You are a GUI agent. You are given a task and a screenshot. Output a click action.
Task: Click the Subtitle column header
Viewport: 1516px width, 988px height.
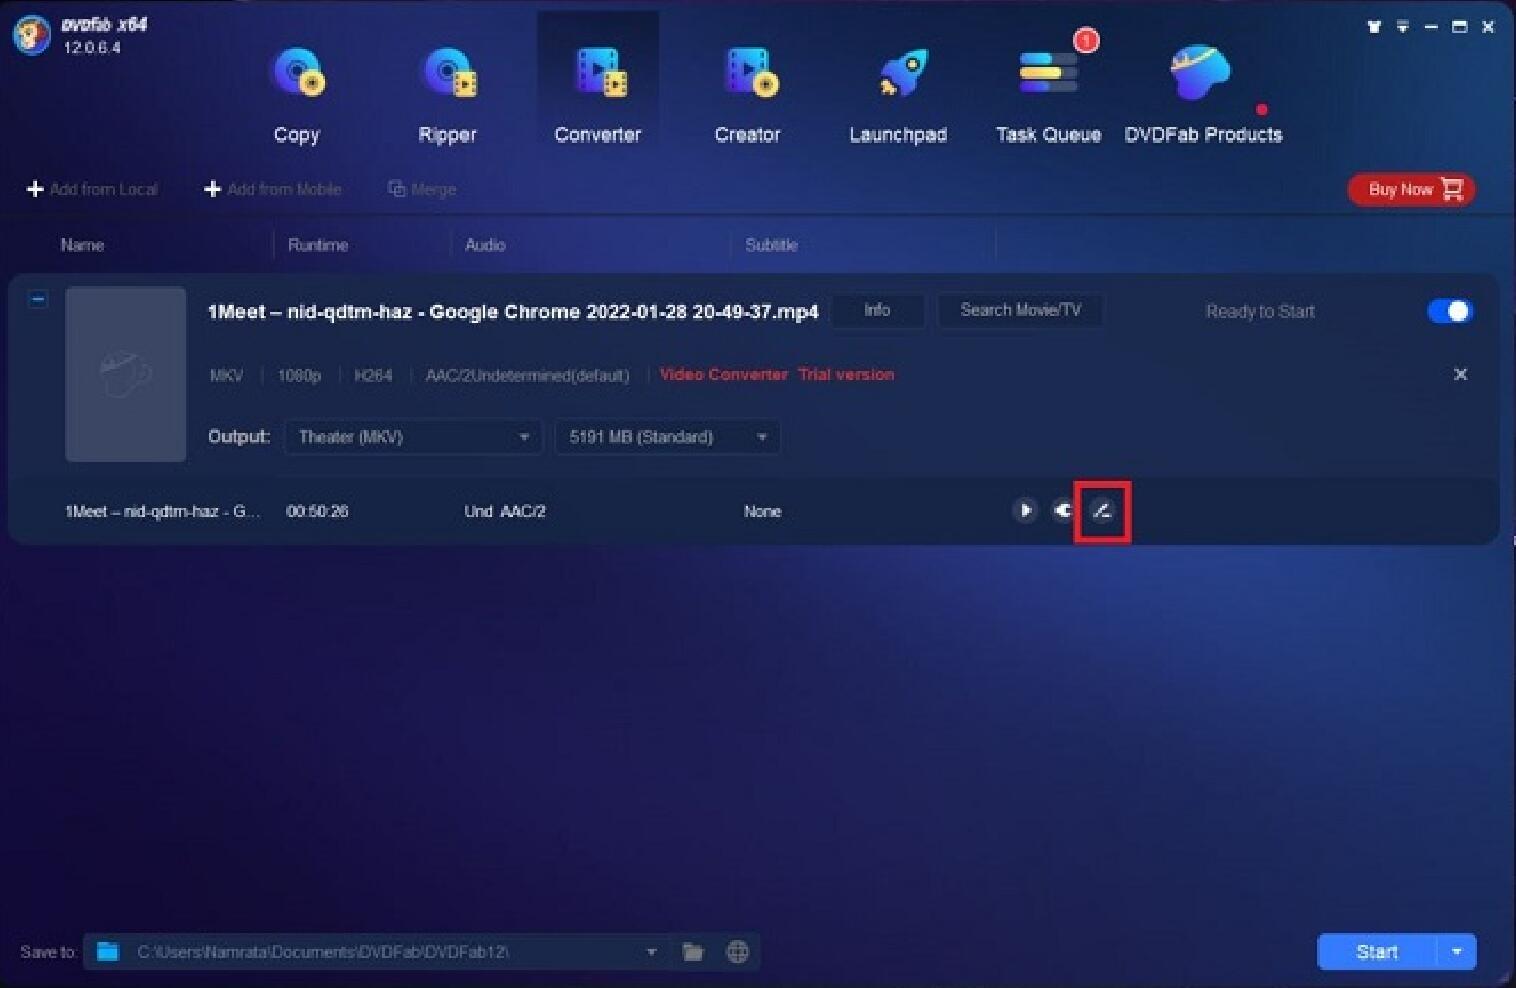coord(771,245)
